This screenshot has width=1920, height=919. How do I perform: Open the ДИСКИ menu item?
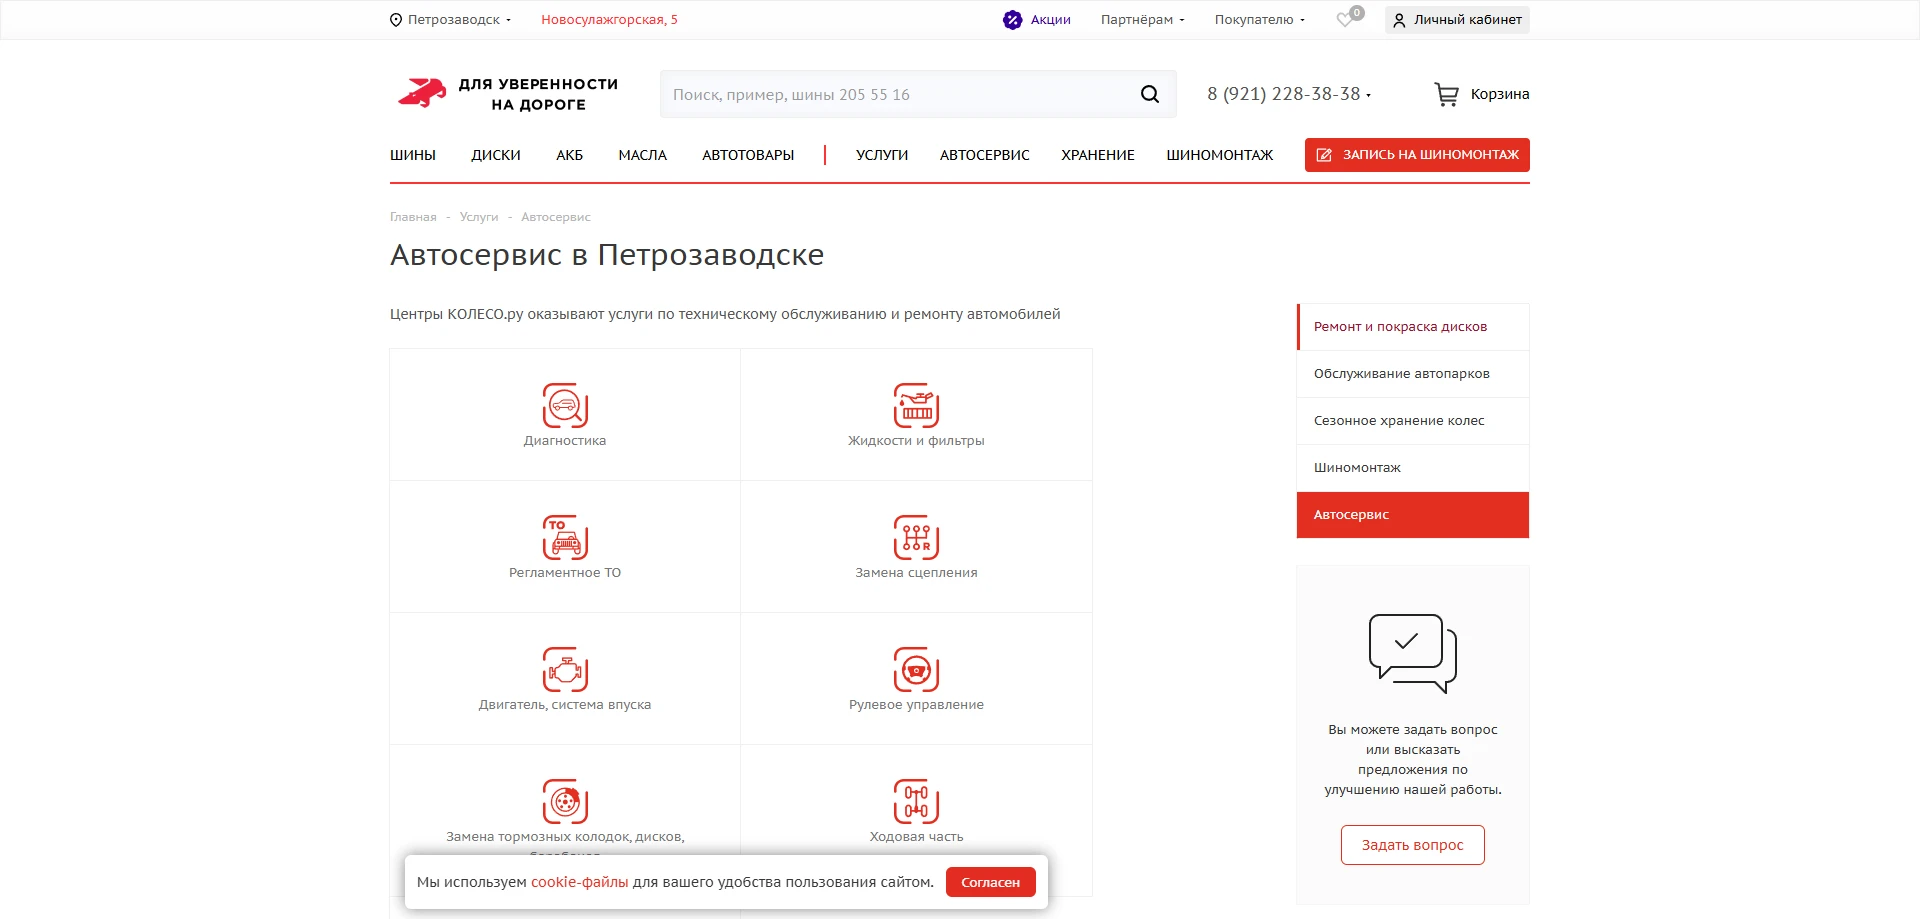pyautogui.click(x=496, y=155)
